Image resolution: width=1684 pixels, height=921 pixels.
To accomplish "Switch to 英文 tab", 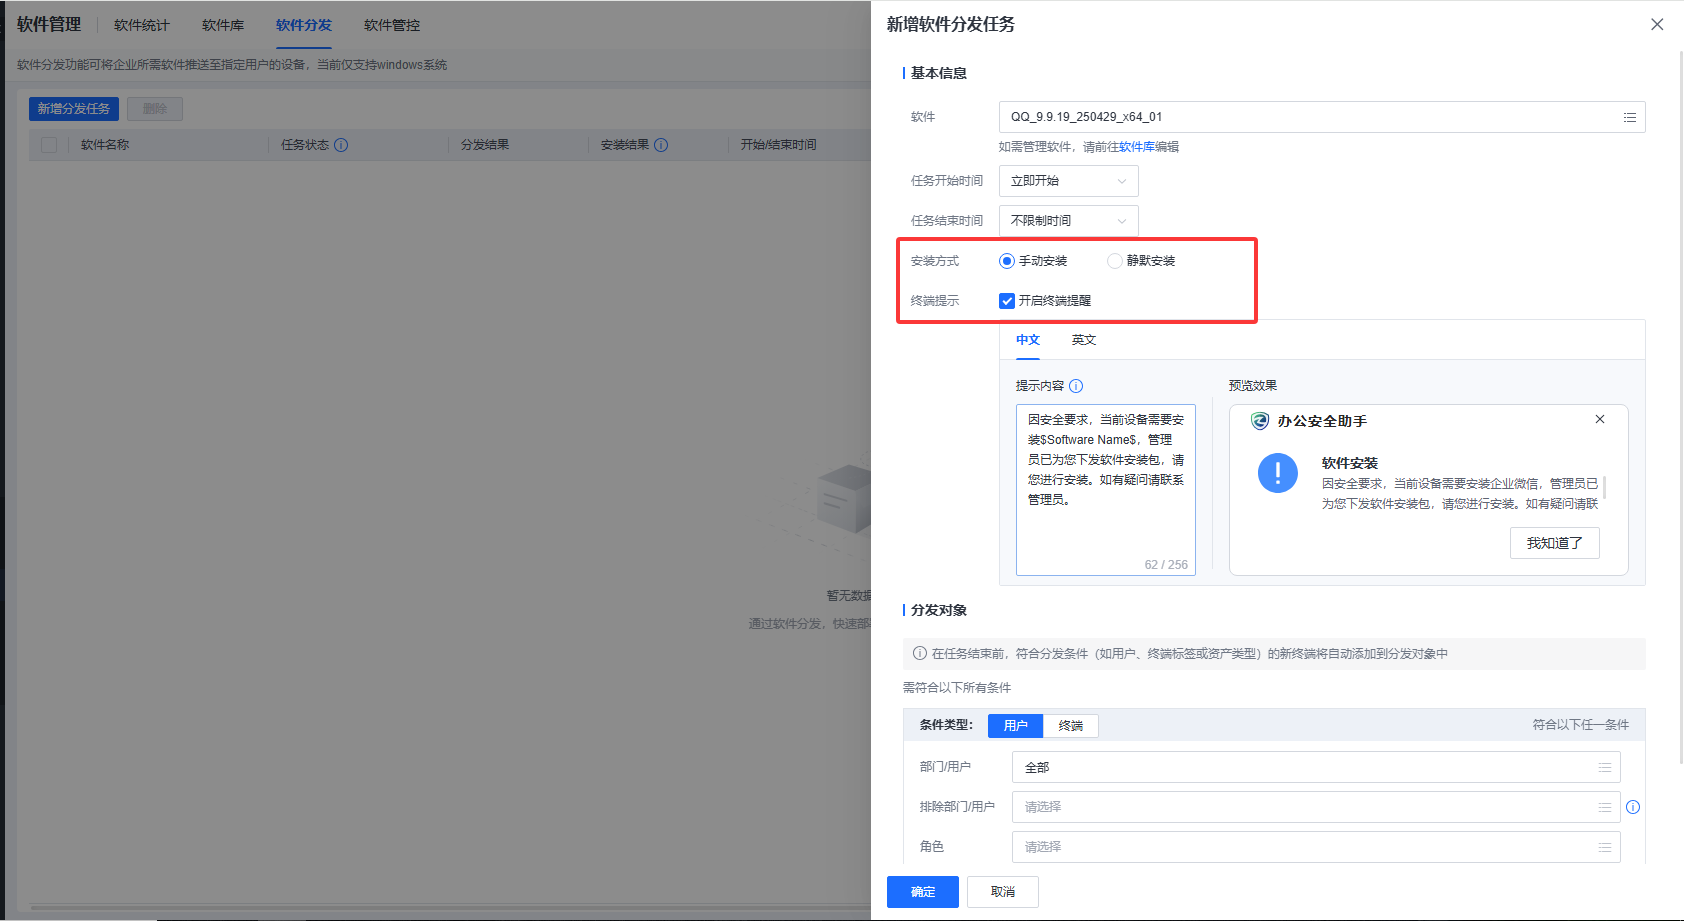I will tap(1083, 340).
